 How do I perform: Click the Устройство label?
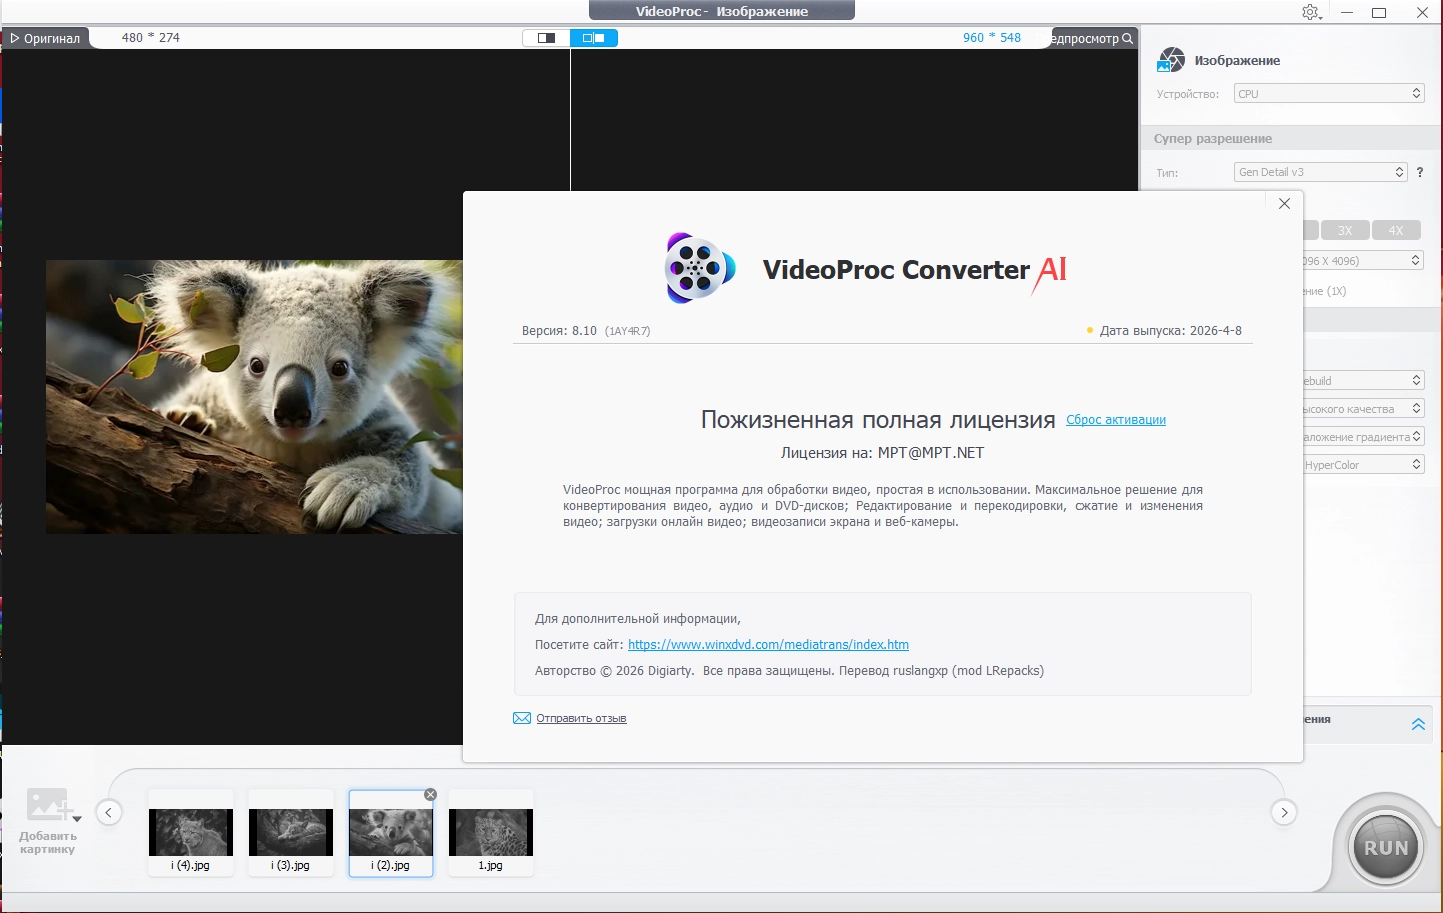1188,94
